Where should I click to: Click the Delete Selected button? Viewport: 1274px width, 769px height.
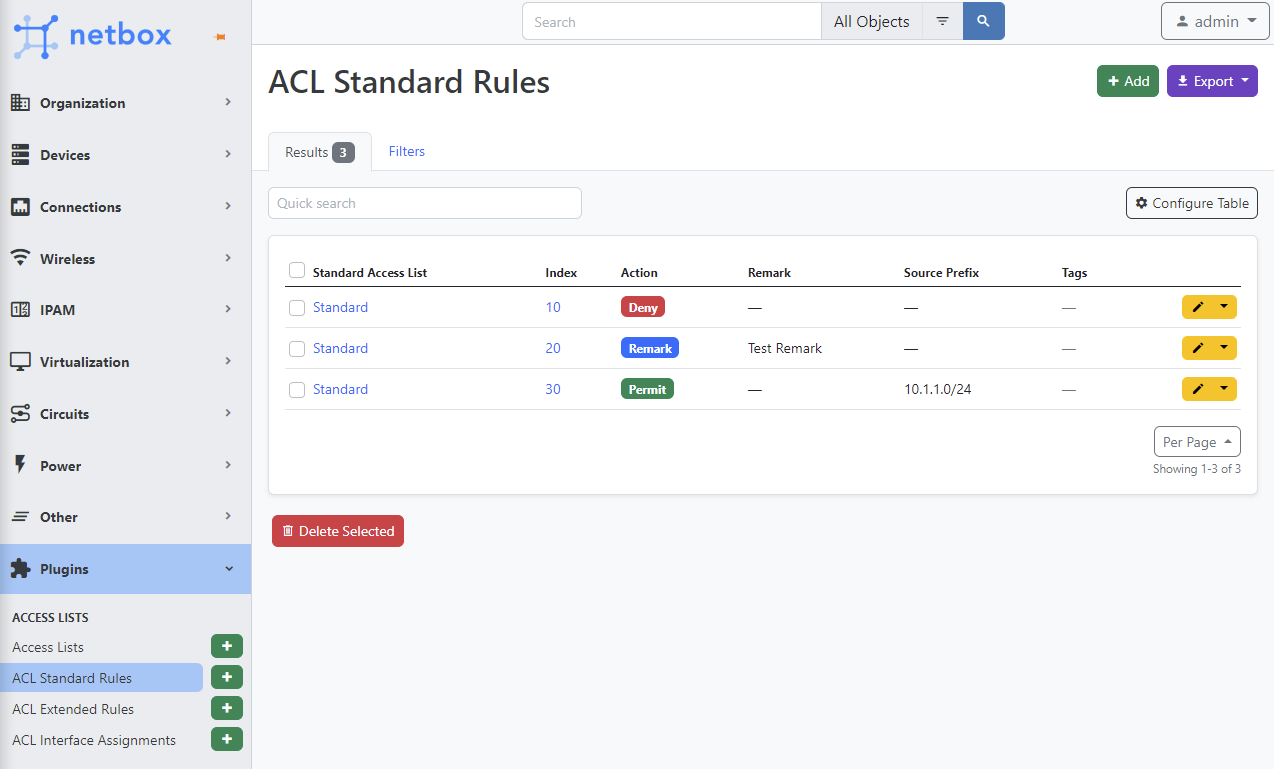coord(338,531)
